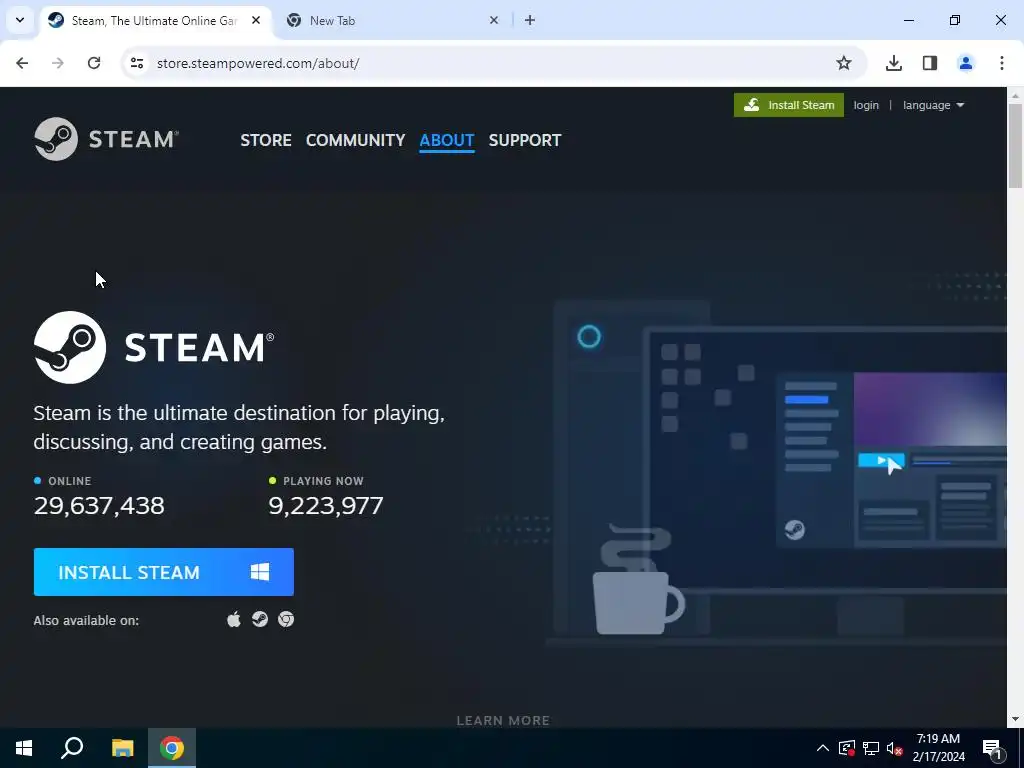
Task: Open the Windows Start menu
Action: pyautogui.click(x=24, y=748)
